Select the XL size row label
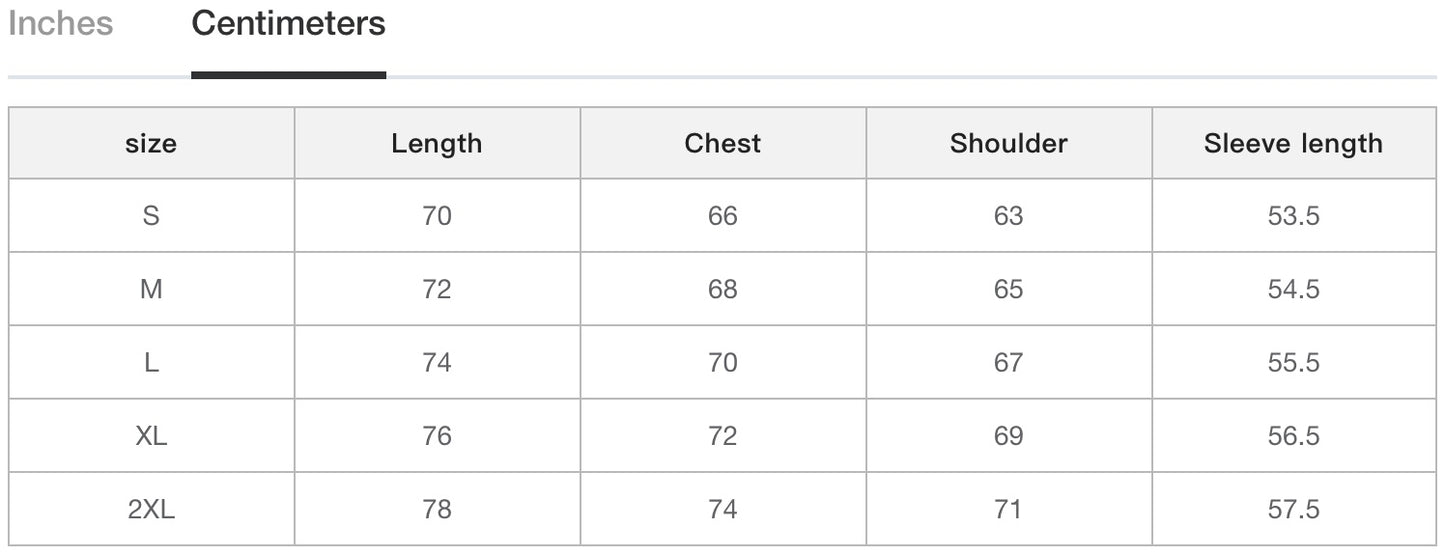This screenshot has width=1445, height=555. point(151,436)
